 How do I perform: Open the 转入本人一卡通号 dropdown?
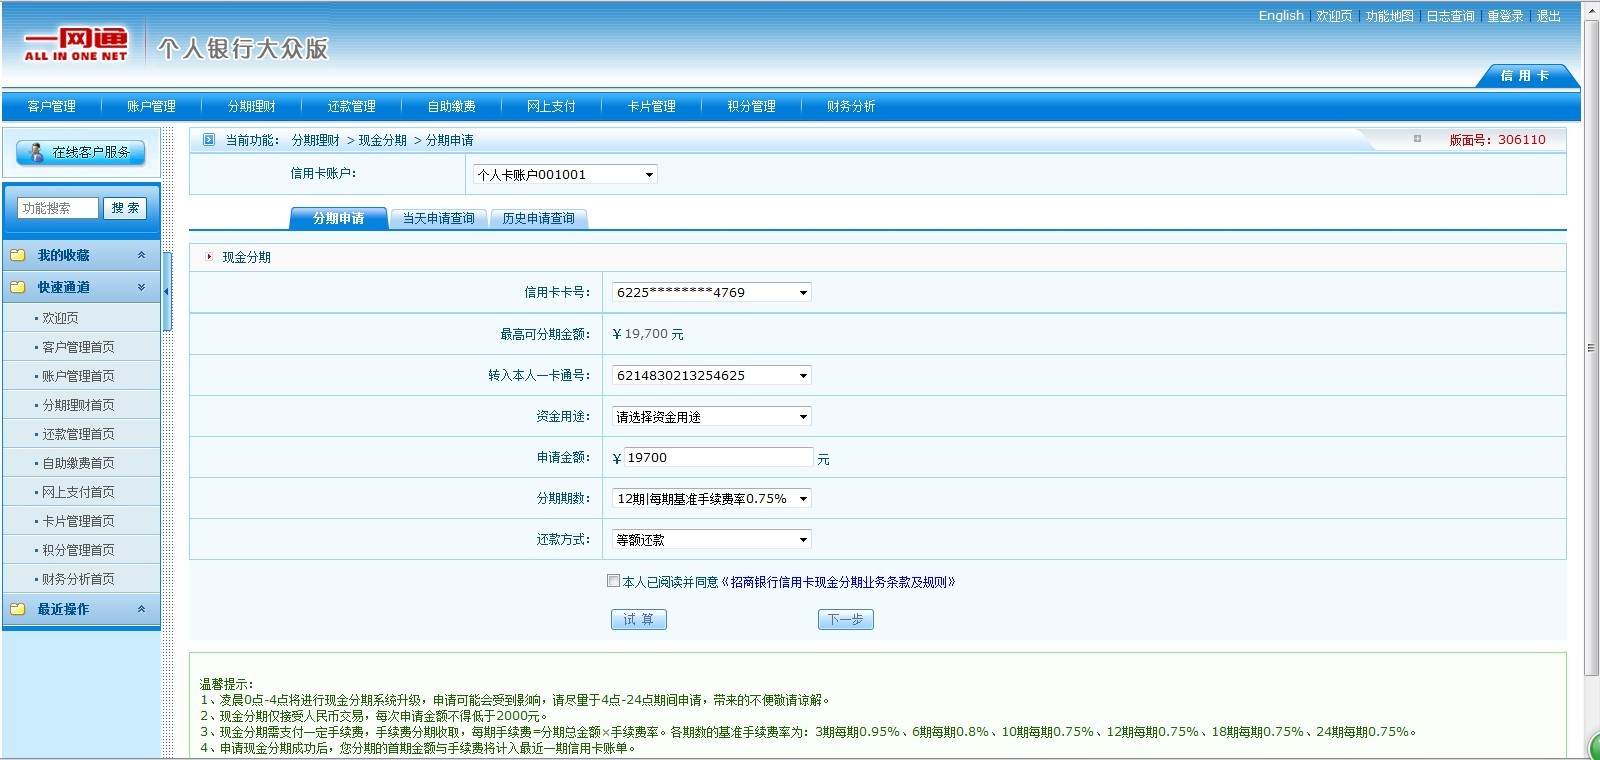coord(711,375)
